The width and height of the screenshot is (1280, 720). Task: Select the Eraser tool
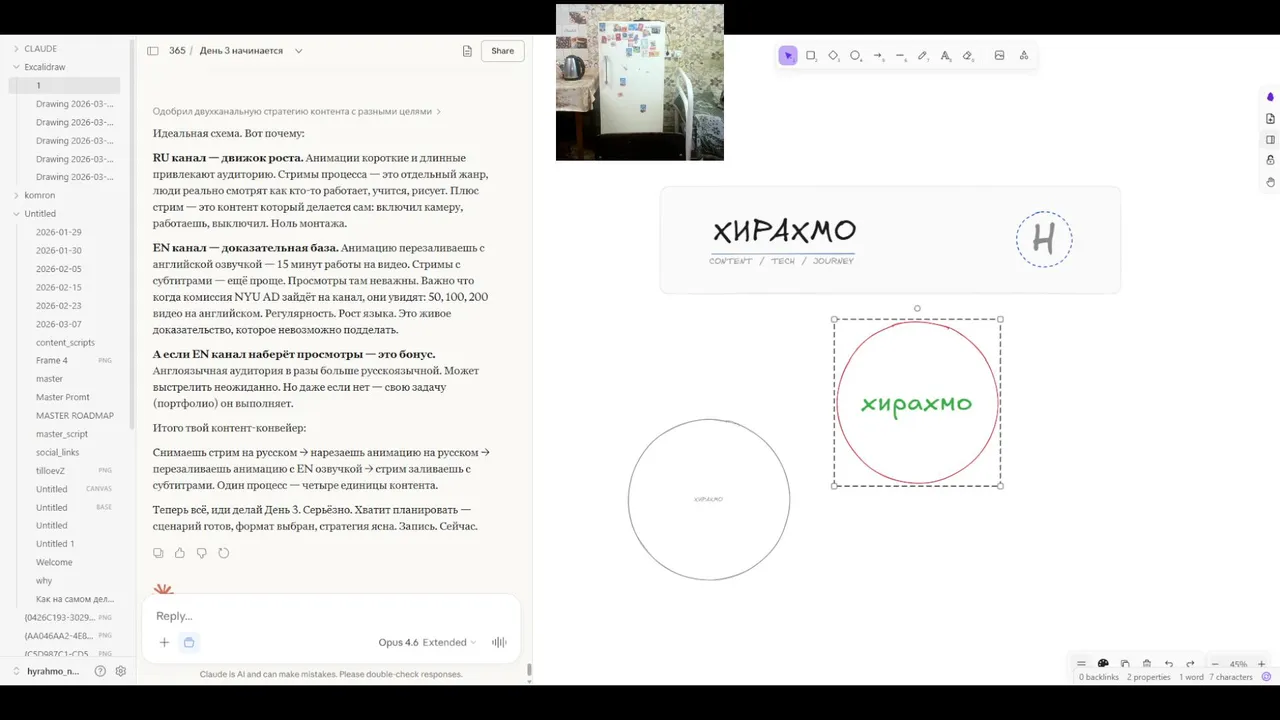967,56
